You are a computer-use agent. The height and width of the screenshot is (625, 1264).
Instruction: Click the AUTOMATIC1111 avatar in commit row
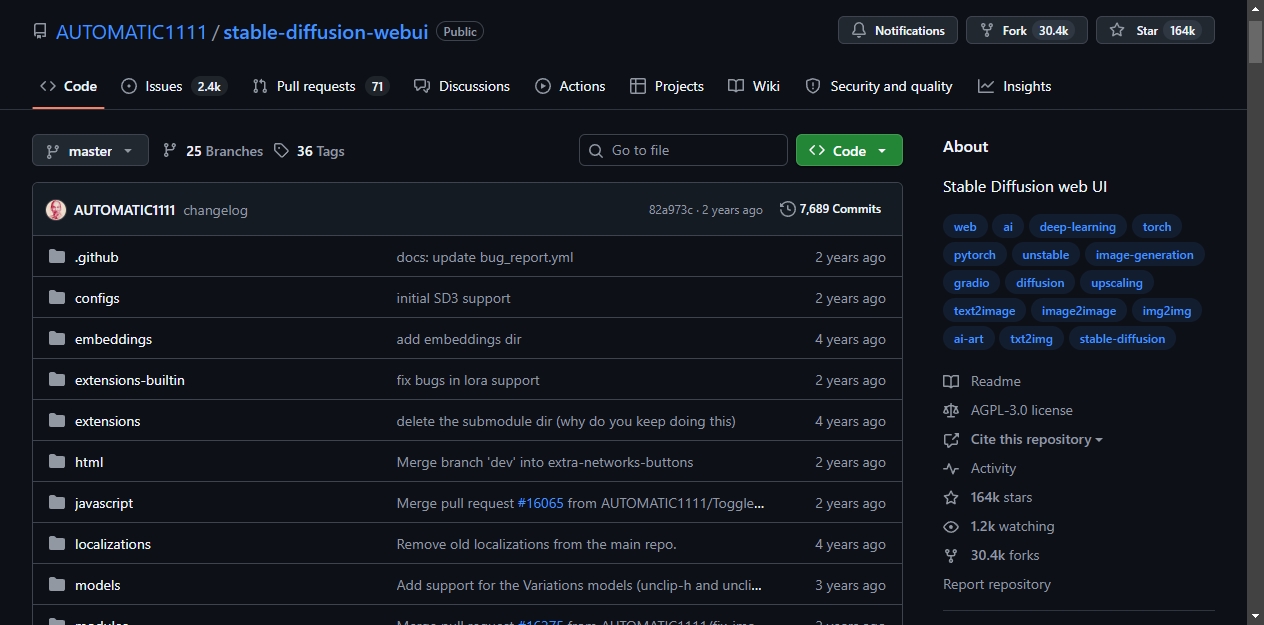click(x=56, y=210)
